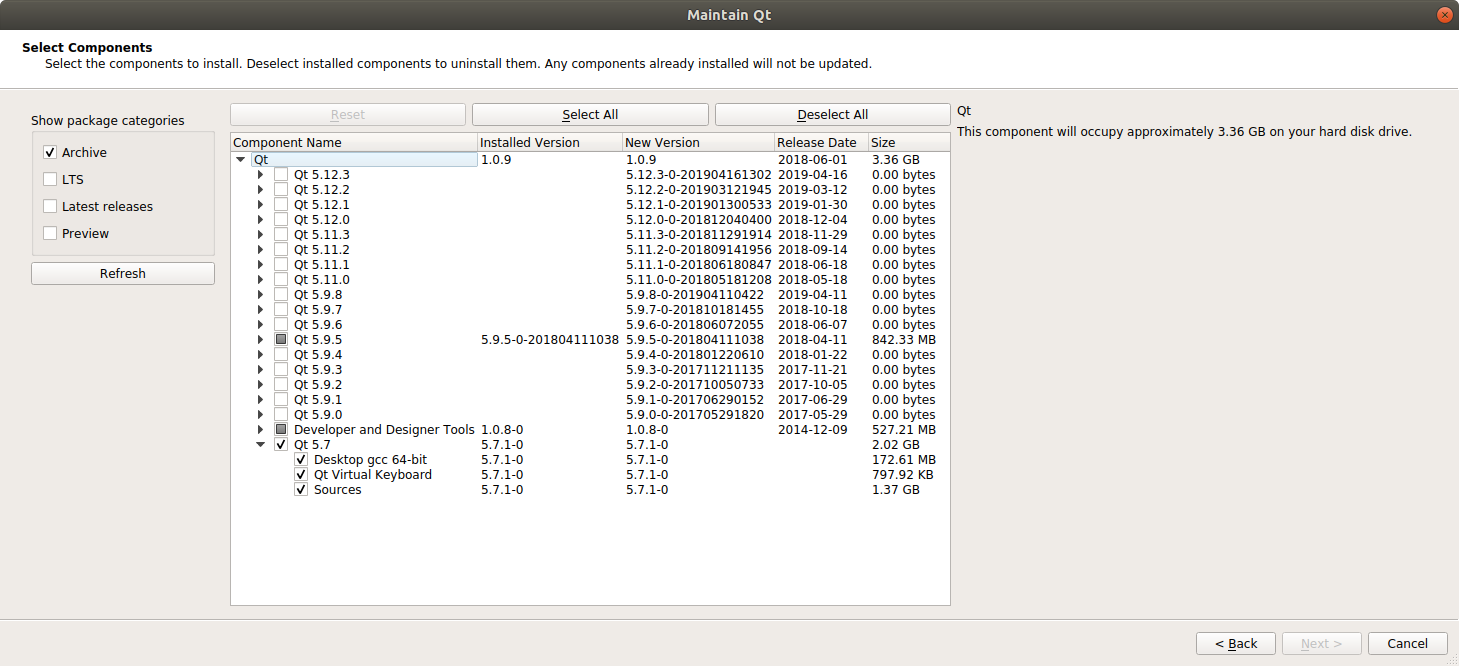Expand the Qt 5.9.5 tree node
The width and height of the screenshot is (1459, 666).
tap(260, 340)
